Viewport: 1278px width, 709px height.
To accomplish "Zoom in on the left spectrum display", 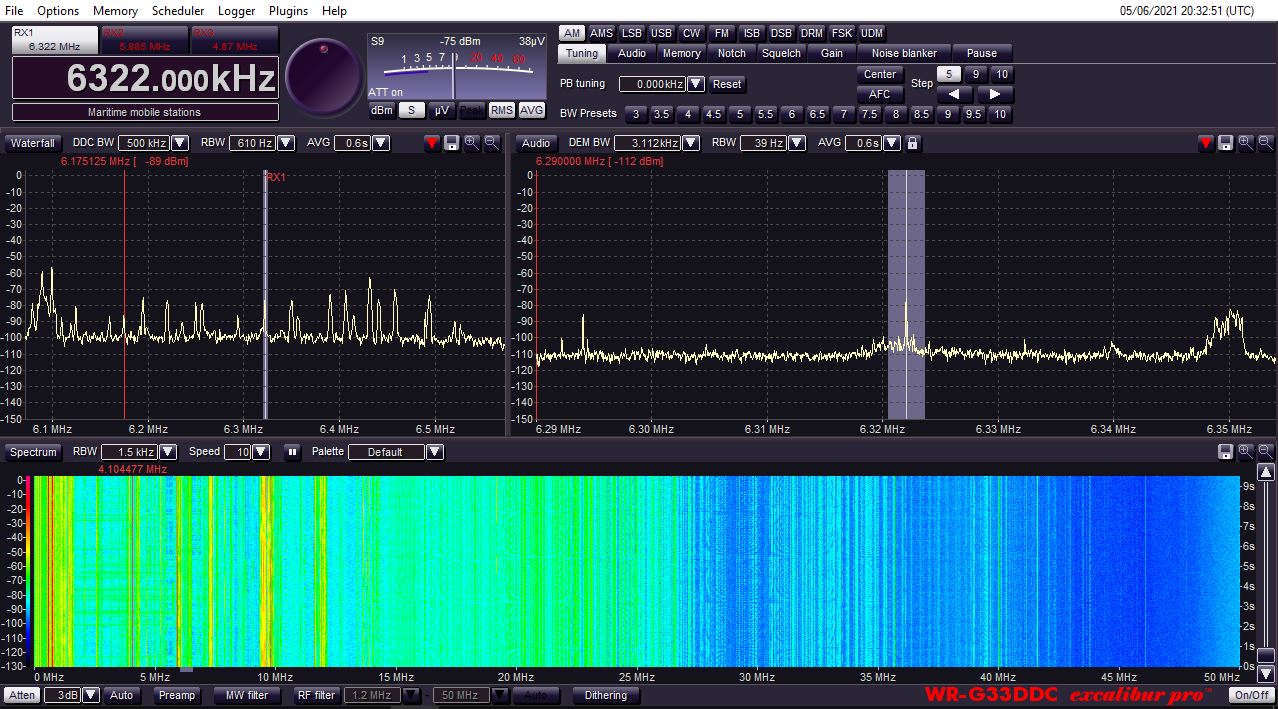I will (x=470, y=142).
